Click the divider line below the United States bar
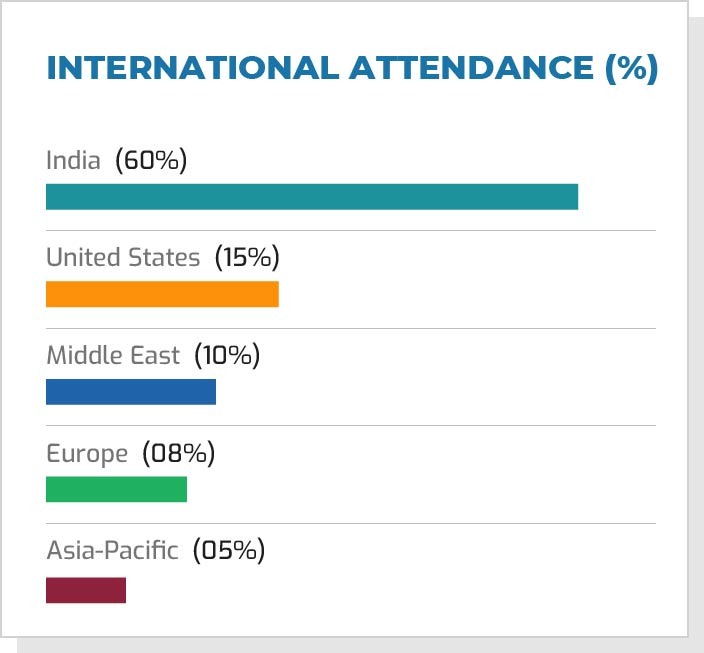 coord(351,328)
